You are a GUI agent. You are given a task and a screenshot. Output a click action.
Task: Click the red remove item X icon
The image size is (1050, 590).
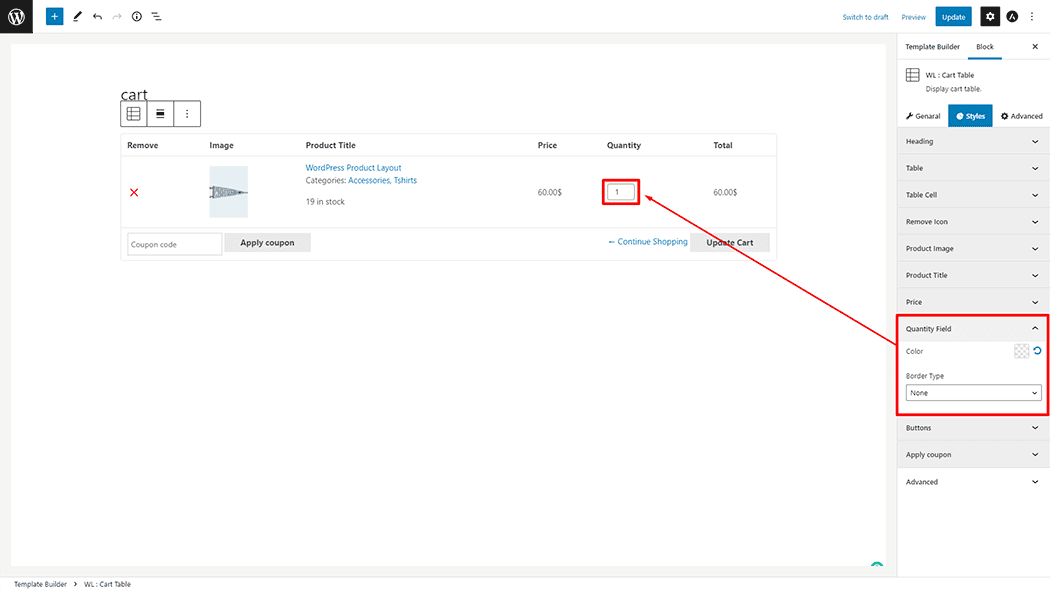tap(134, 192)
